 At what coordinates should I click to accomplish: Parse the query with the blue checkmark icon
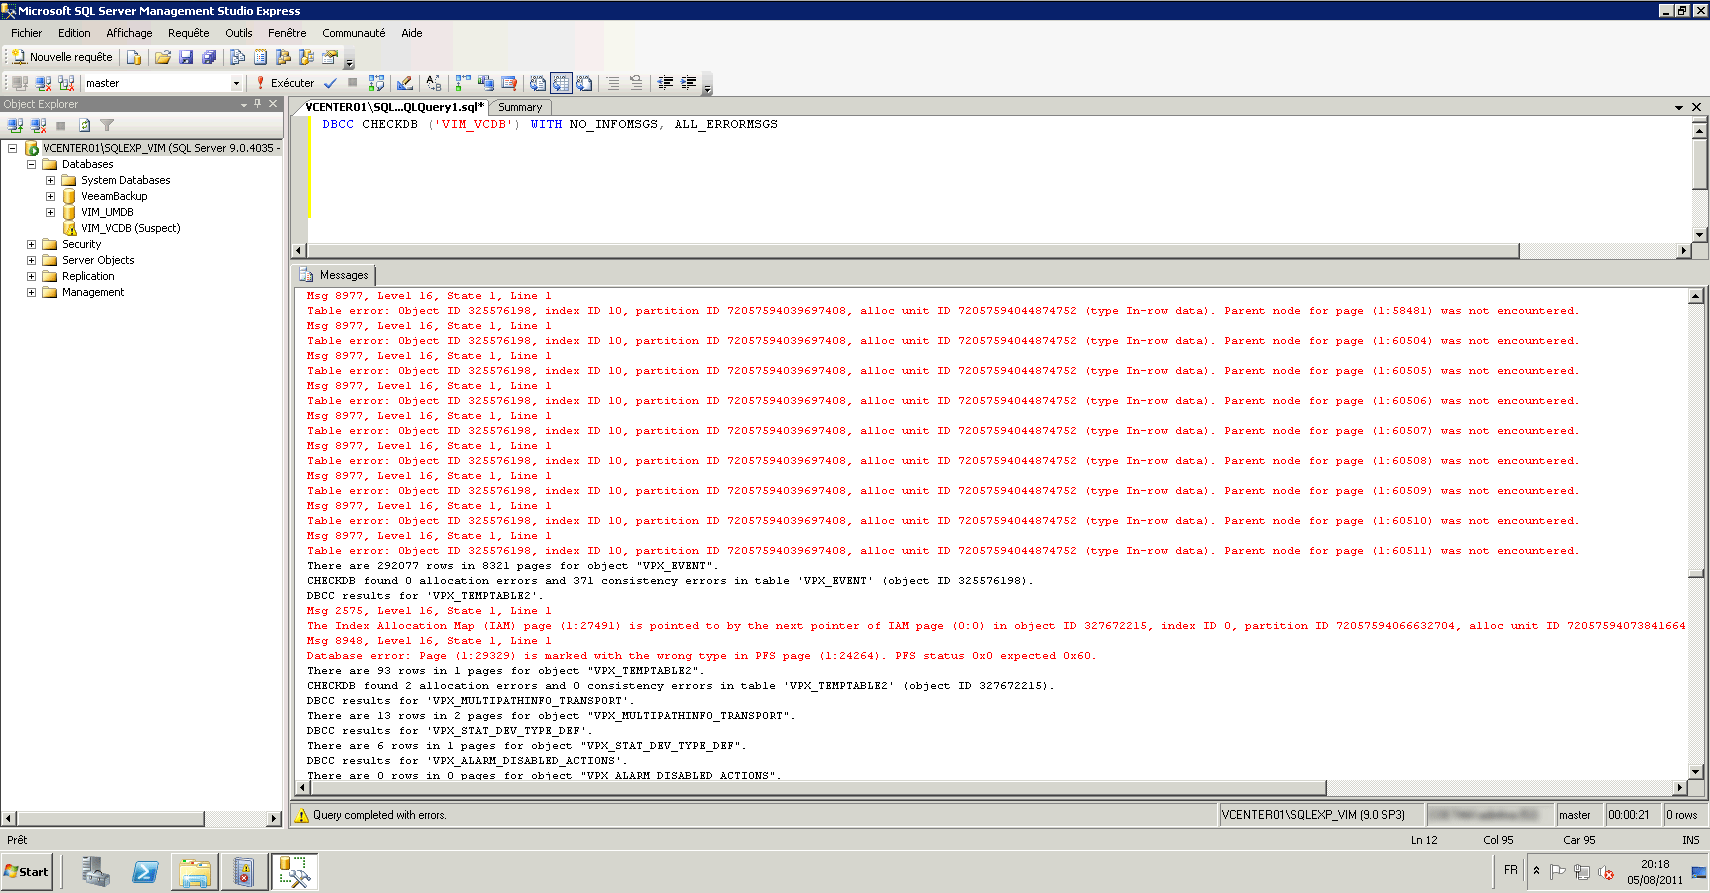[330, 83]
